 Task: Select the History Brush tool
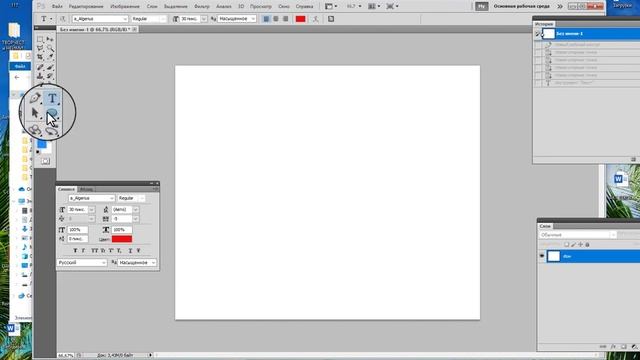click(50, 76)
